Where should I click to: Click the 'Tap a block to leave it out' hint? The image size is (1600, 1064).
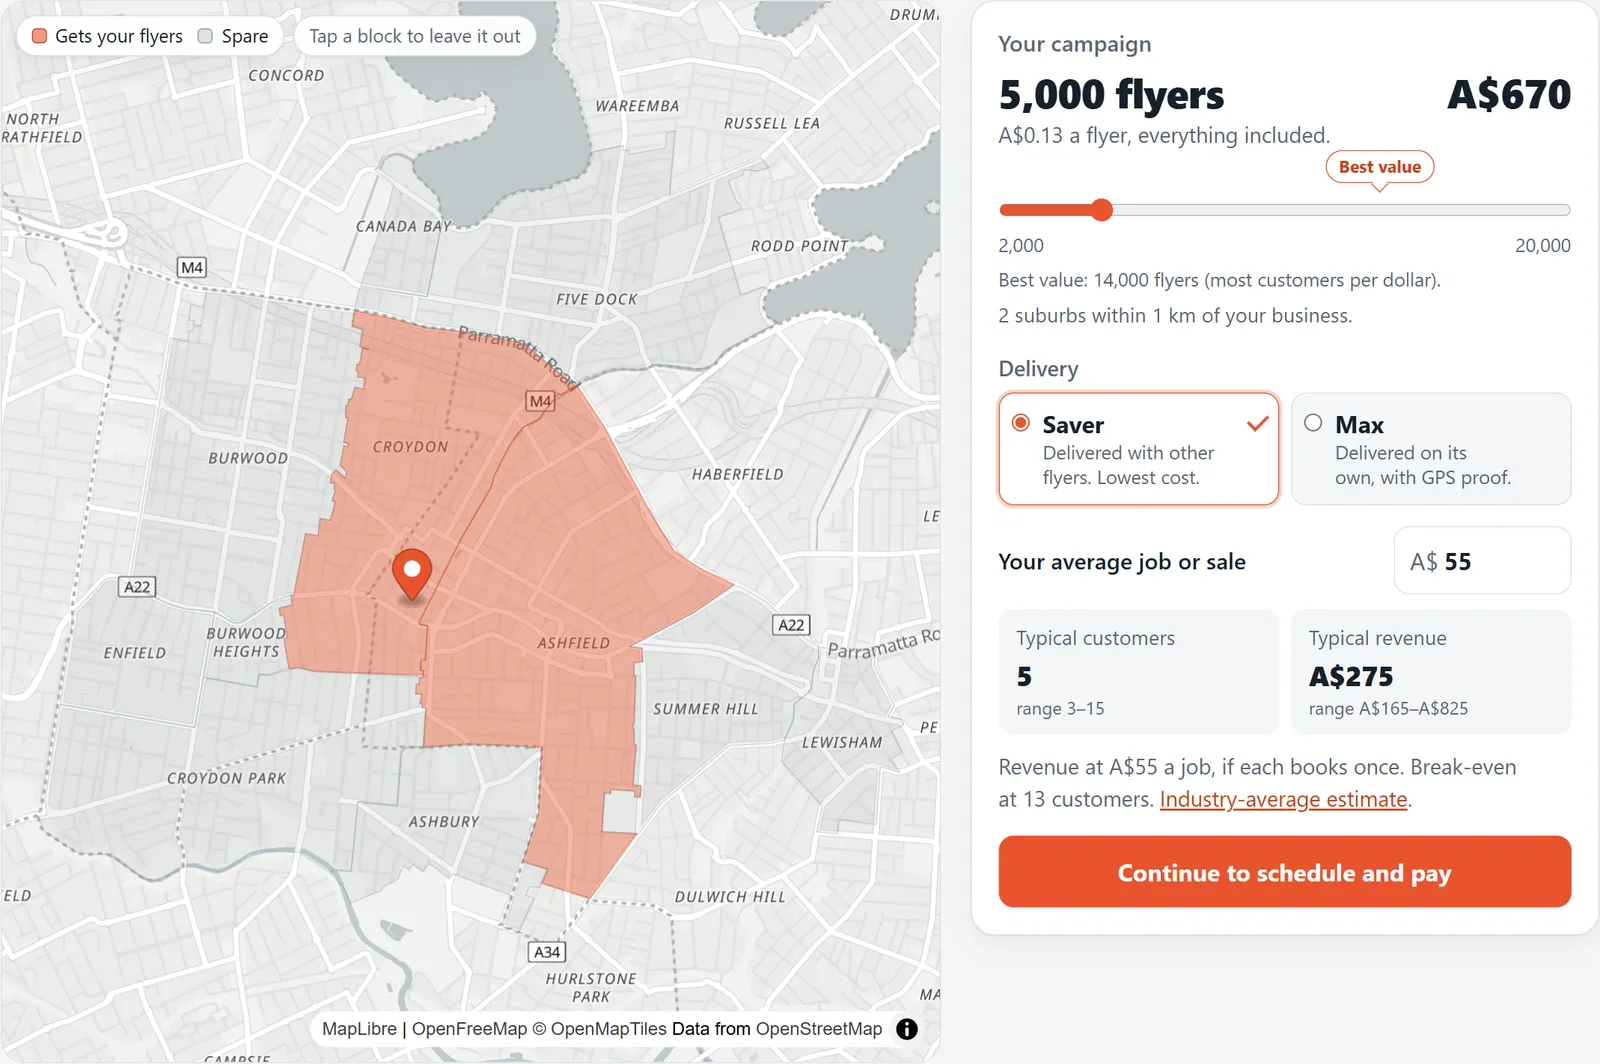415,36
